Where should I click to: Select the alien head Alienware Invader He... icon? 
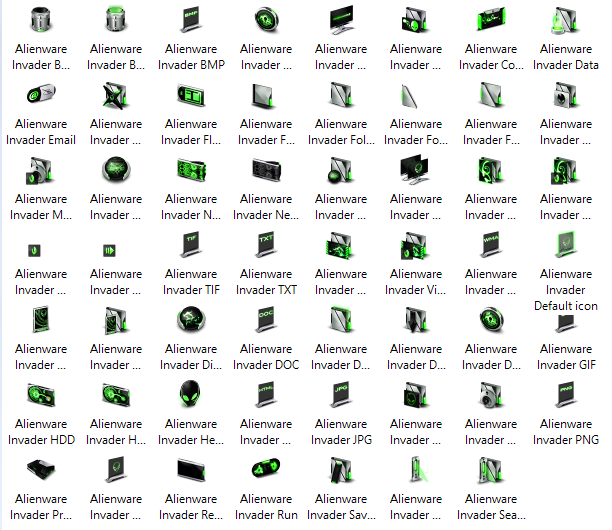tap(190, 394)
